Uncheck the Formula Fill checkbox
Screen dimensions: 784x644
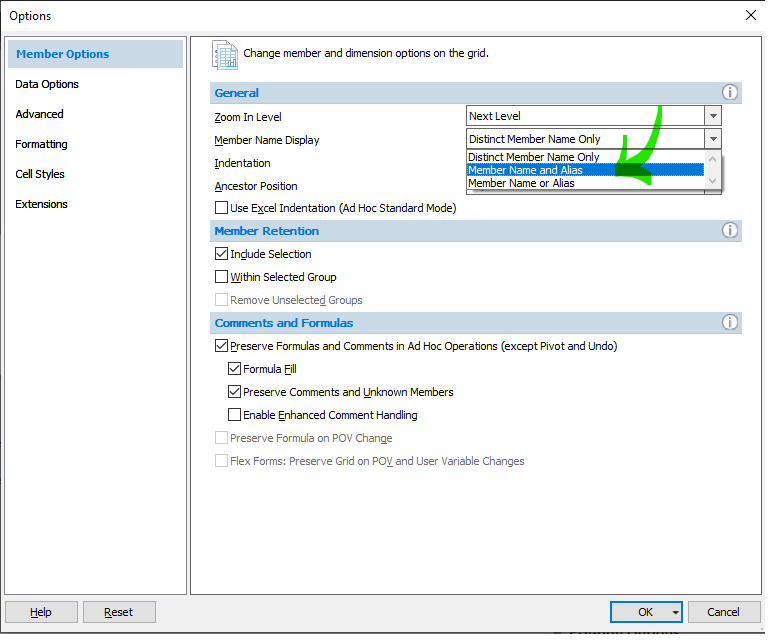[x=234, y=368]
